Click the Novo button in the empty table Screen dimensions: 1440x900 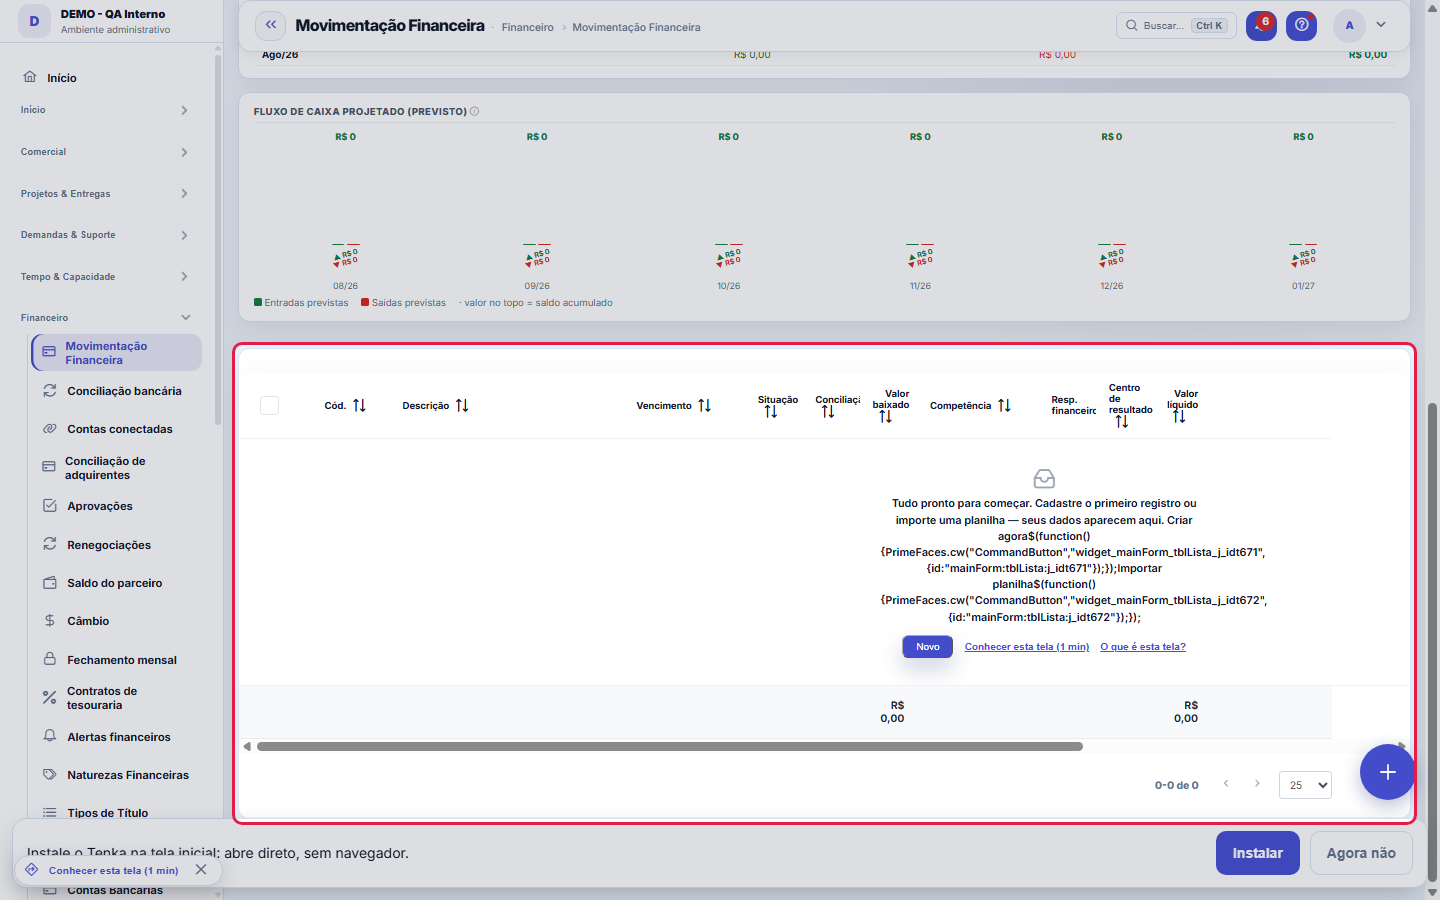click(x=928, y=647)
